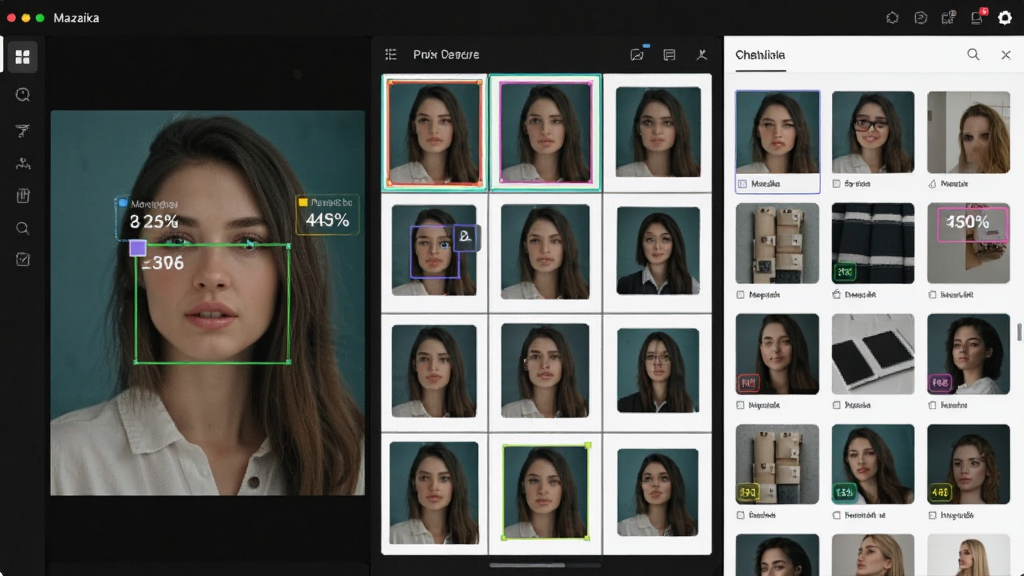This screenshot has height=576, width=1024.
Task: Open the grid dashboard view in the sidebar
Action: [x=22, y=57]
